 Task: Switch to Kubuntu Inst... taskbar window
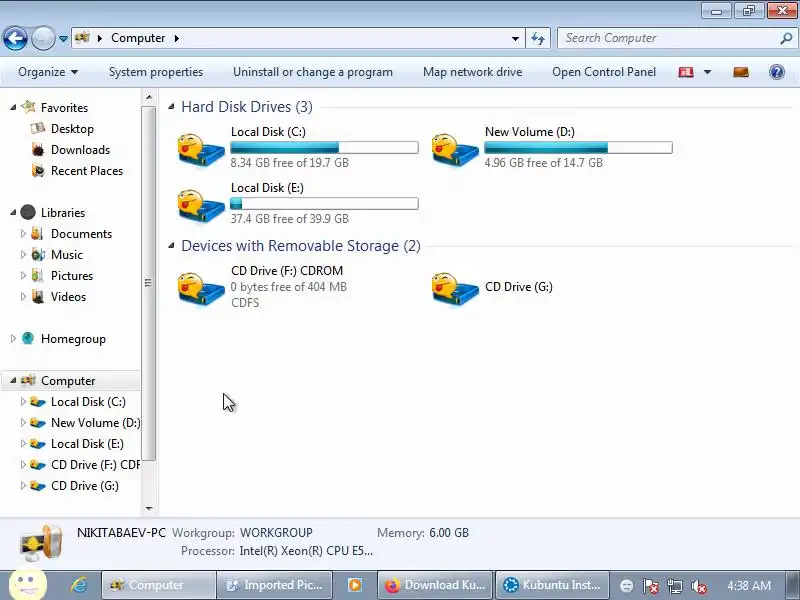coord(552,585)
